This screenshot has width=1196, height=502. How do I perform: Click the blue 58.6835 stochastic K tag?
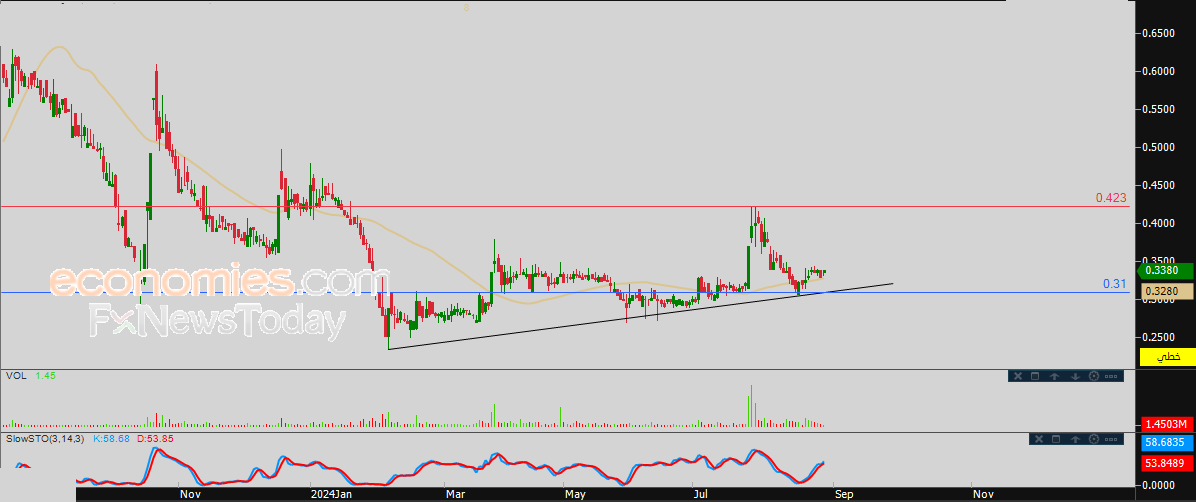point(1166,442)
